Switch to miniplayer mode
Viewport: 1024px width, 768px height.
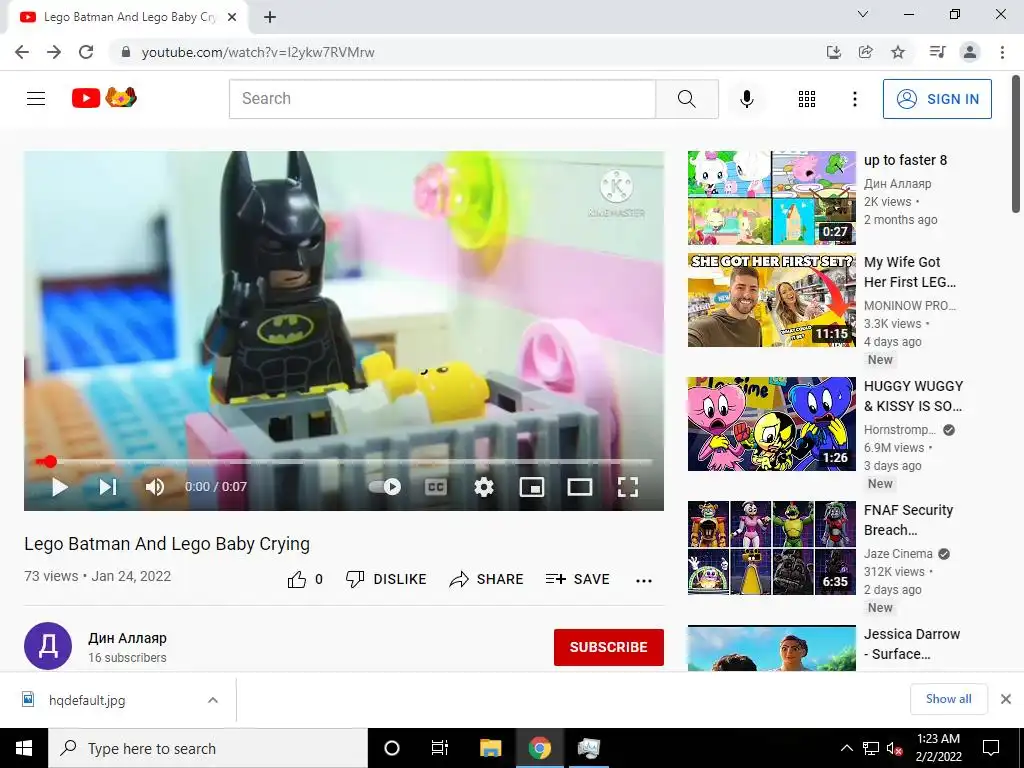pyautogui.click(x=532, y=487)
